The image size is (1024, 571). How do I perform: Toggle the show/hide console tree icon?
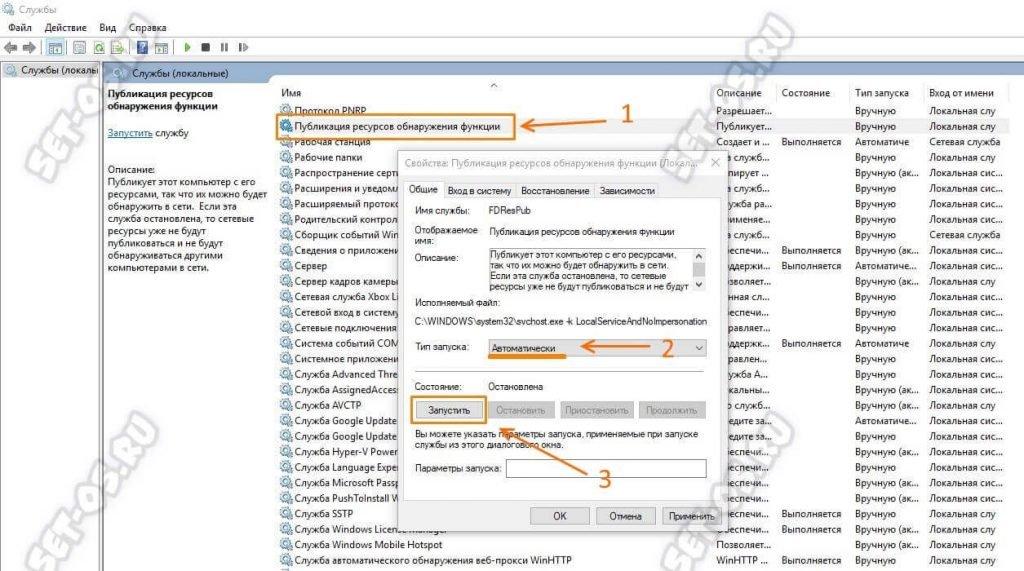[x=56, y=48]
